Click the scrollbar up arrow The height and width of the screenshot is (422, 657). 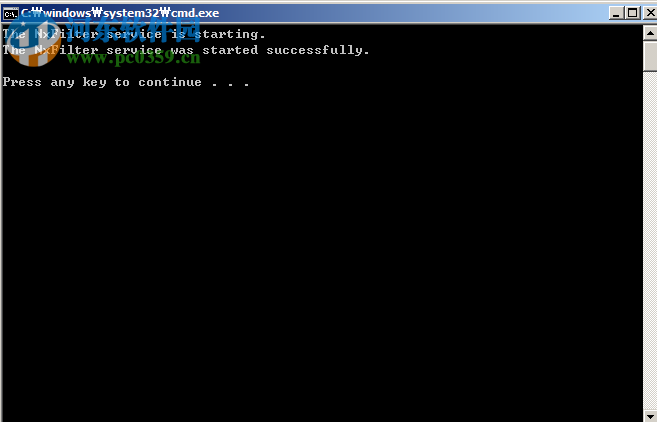tap(650, 33)
